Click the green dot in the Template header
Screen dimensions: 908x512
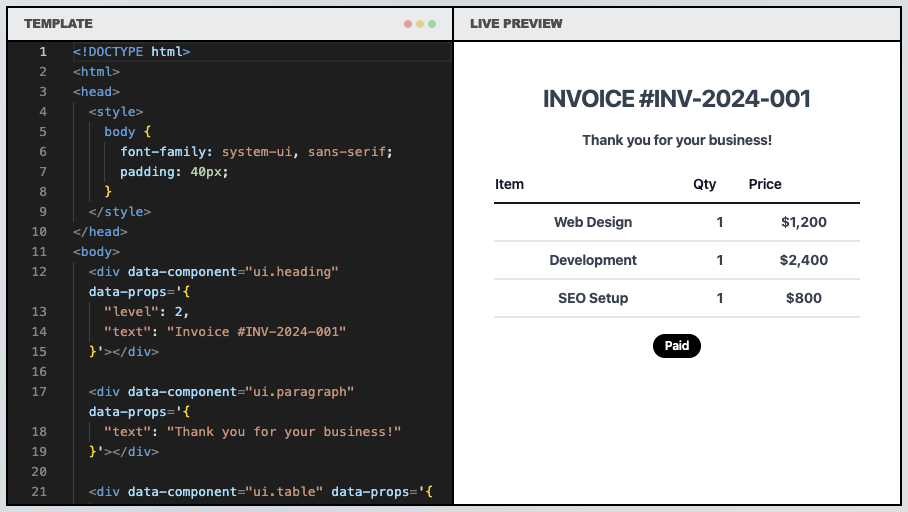coord(432,24)
